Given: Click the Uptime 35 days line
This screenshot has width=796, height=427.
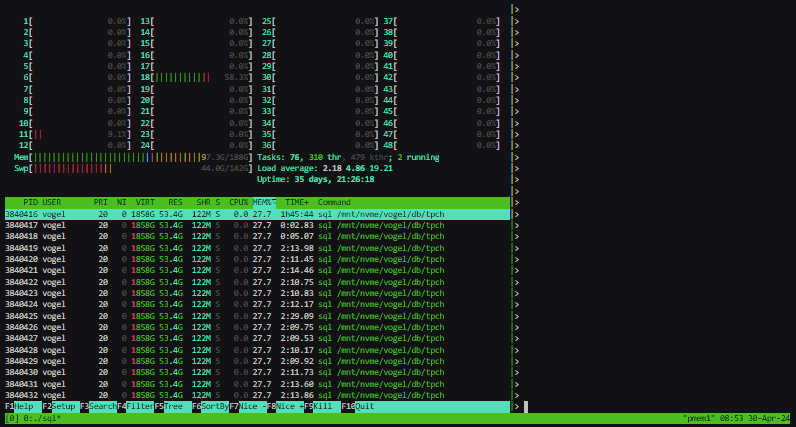Looking at the screenshot, I should [315, 180].
